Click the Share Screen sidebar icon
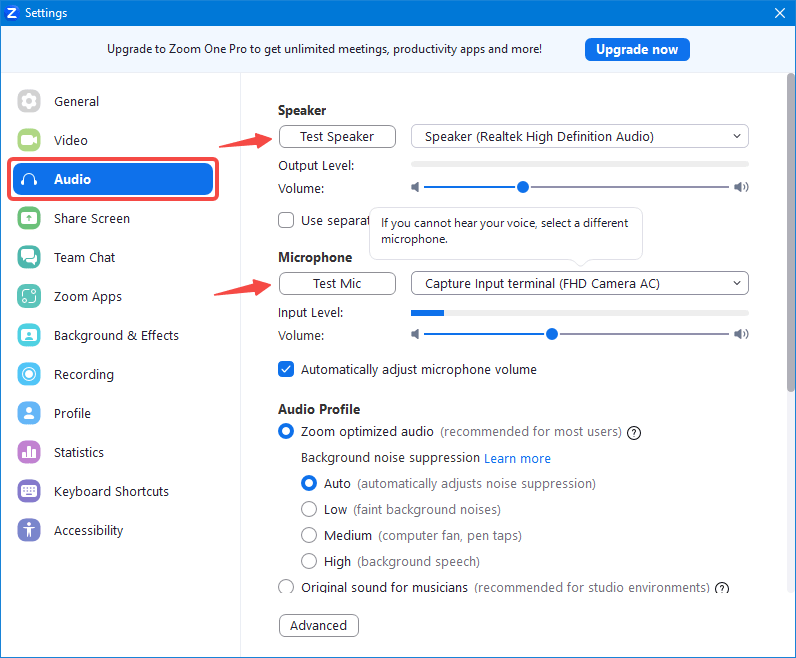 coord(29,218)
